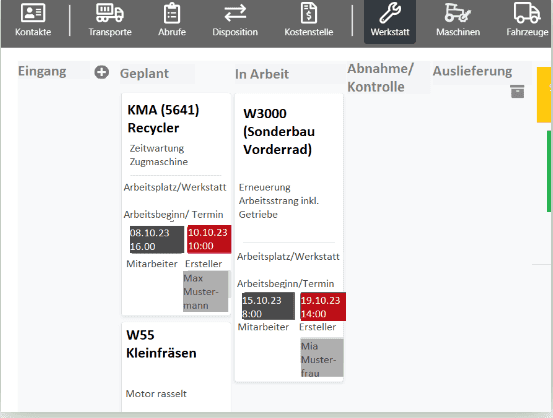This screenshot has width=553, height=418.
Task: Select the Werkstatt wrench tab
Action: (390, 21)
